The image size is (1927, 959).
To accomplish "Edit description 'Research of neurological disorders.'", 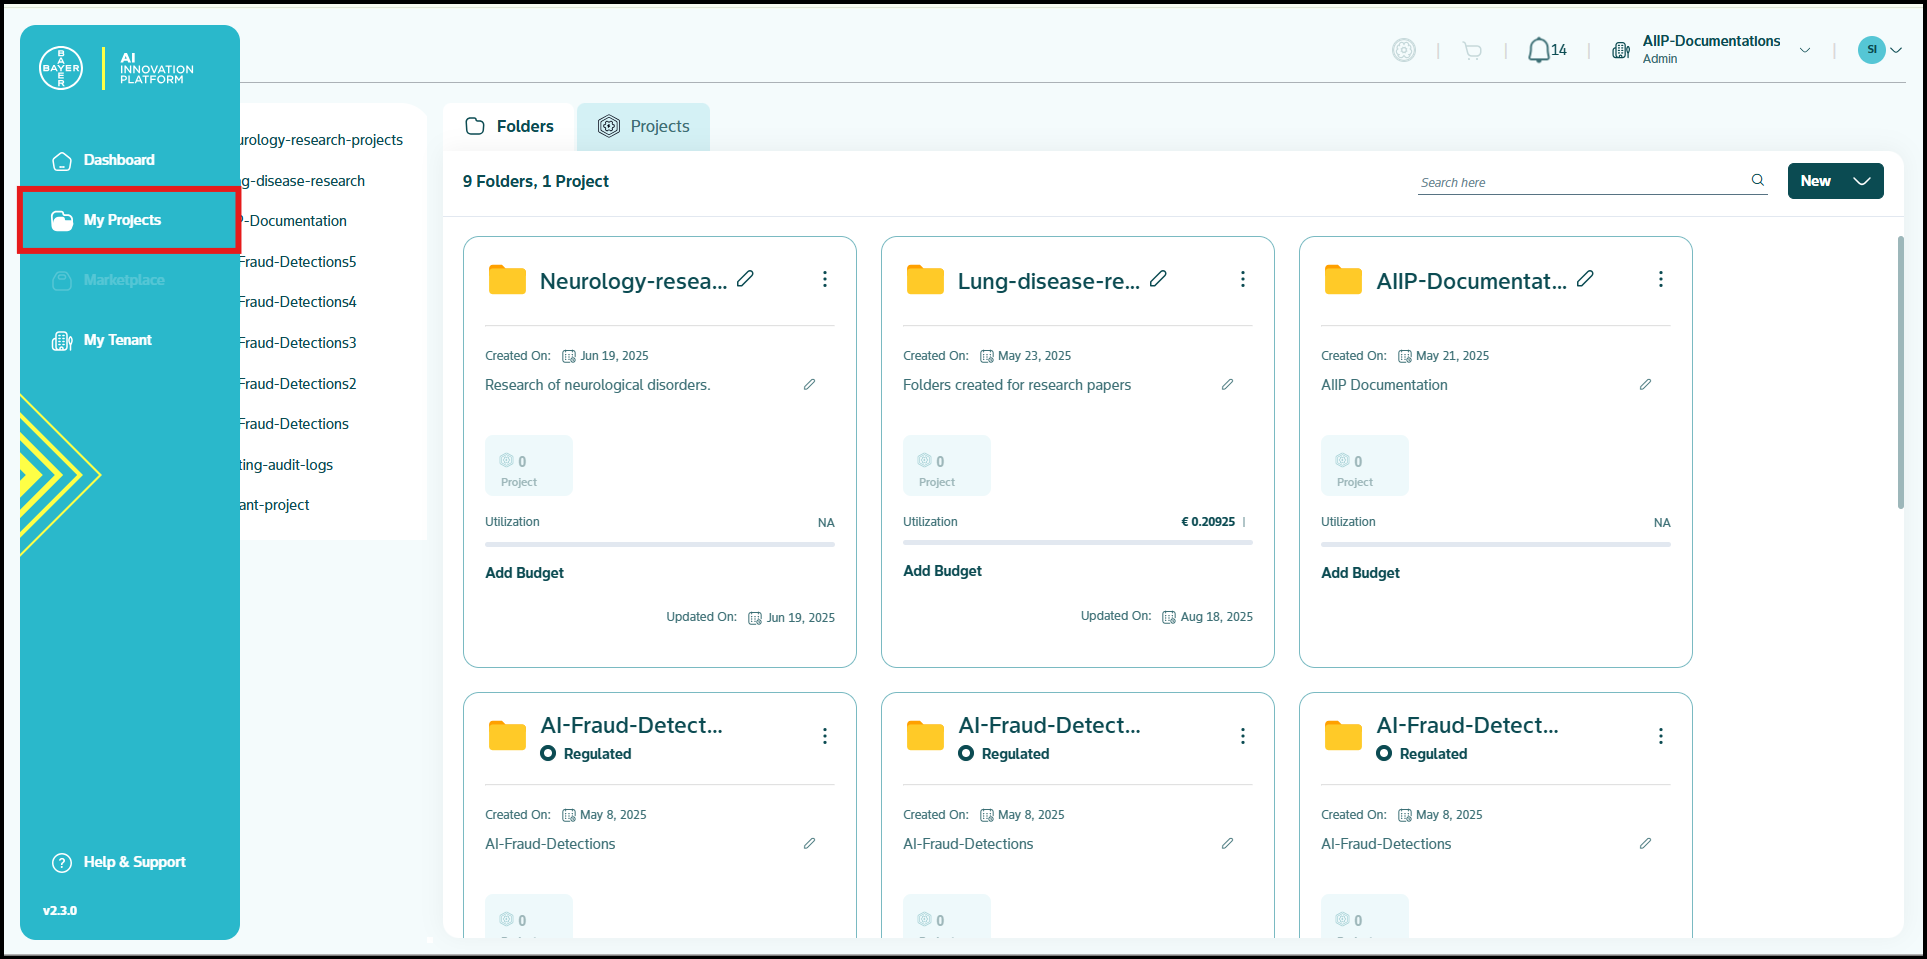I will click(809, 385).
